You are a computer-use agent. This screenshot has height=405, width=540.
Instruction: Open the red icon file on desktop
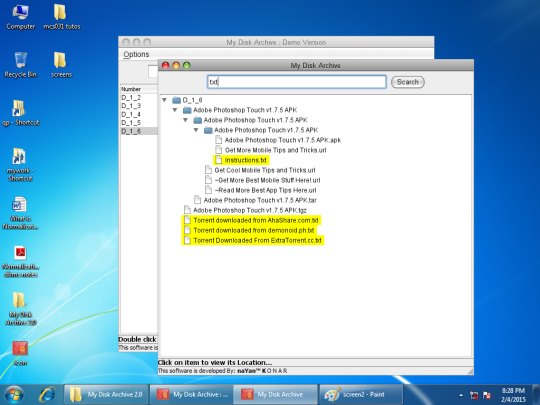pos(20,353)
